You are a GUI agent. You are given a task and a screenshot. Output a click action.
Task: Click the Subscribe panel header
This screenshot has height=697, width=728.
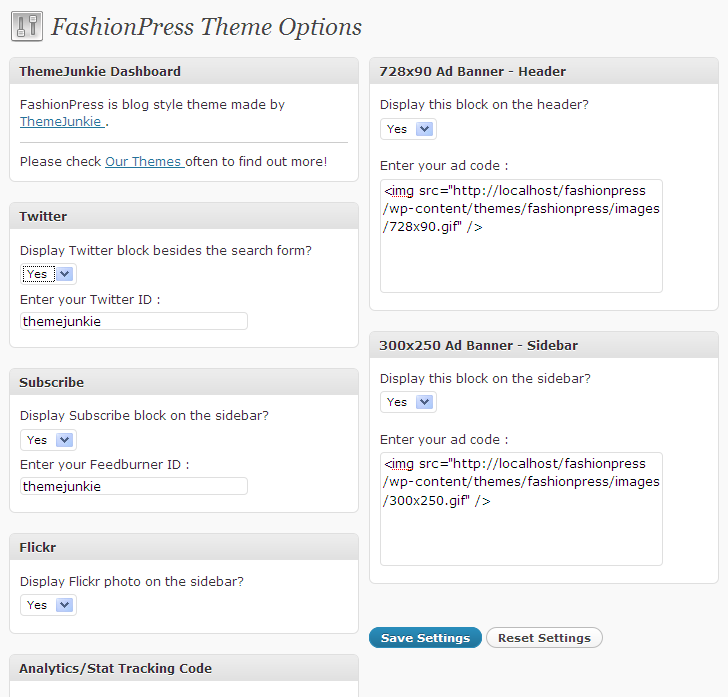click(x=184, y=382)
